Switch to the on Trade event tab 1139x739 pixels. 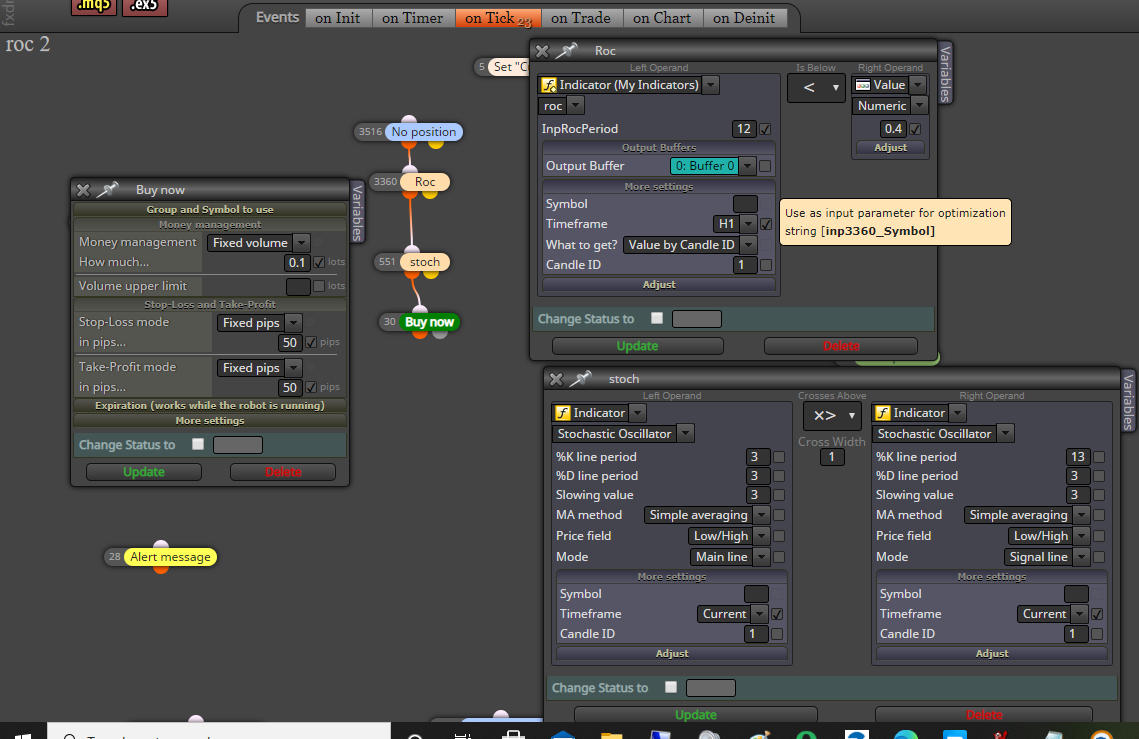tap(580, 18)
